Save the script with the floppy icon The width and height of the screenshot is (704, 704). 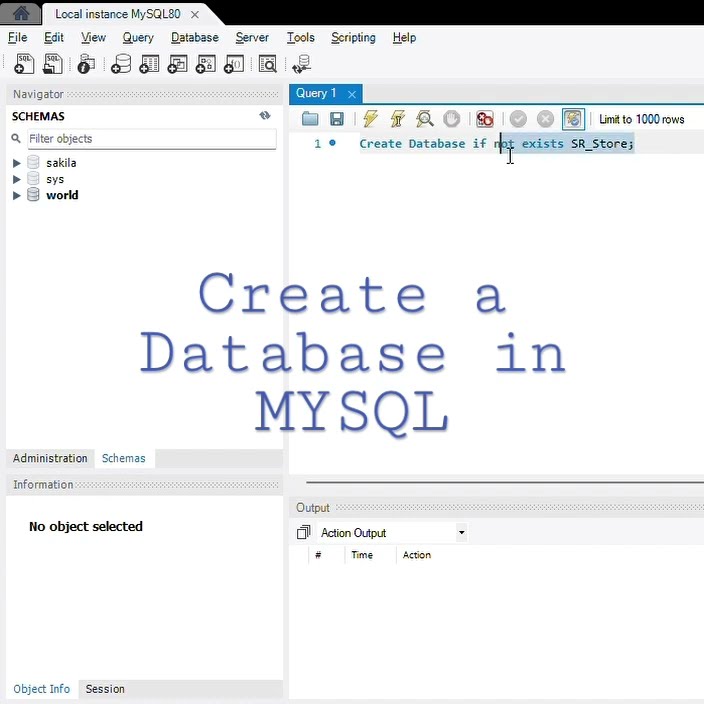[x=337, y=119]
